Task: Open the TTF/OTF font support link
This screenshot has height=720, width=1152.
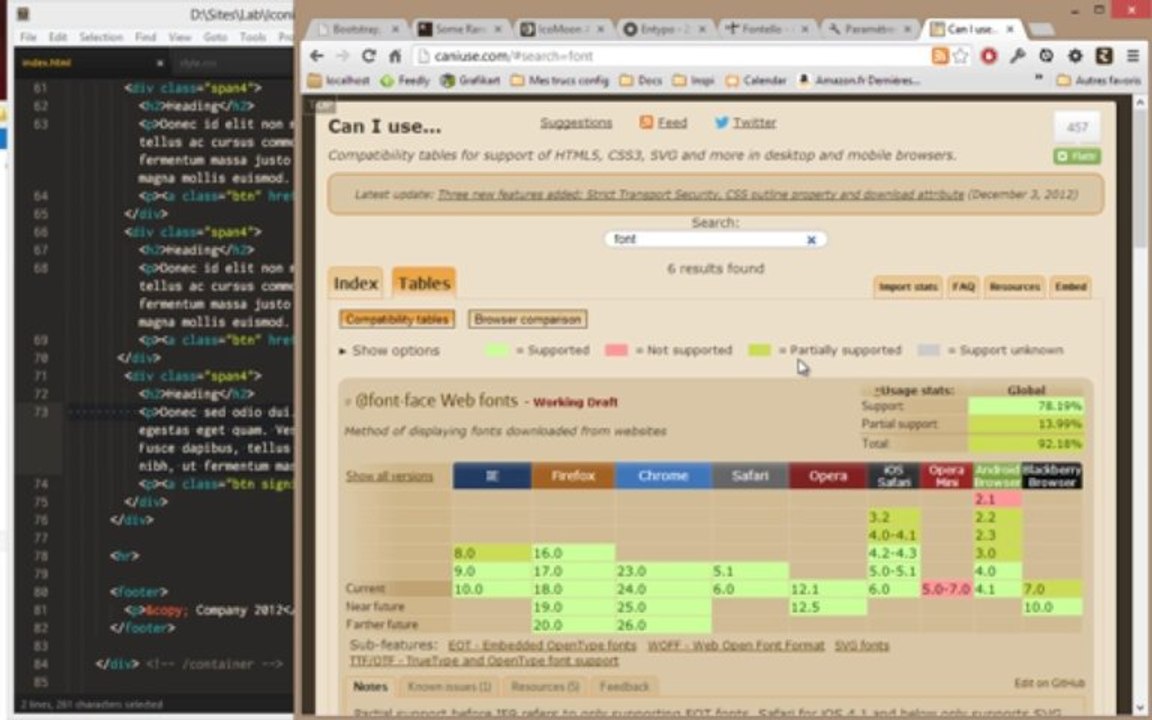Action: click(484, 660)
